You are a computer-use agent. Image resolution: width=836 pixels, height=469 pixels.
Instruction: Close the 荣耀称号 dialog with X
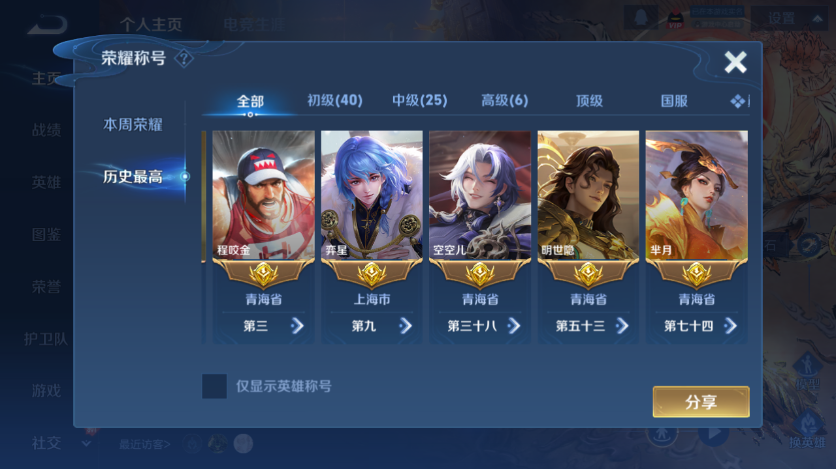click(735, 62)
